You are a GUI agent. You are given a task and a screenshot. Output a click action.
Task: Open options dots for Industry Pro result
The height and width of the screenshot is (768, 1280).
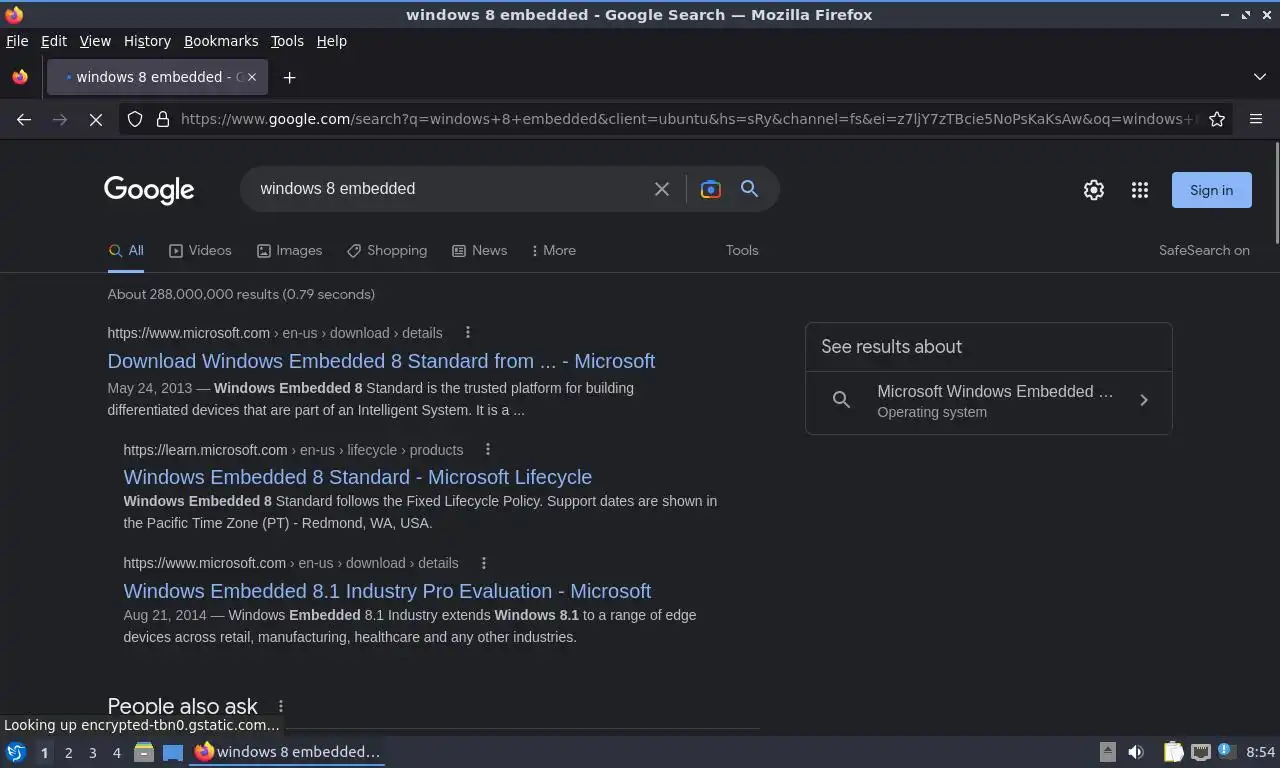483,563
